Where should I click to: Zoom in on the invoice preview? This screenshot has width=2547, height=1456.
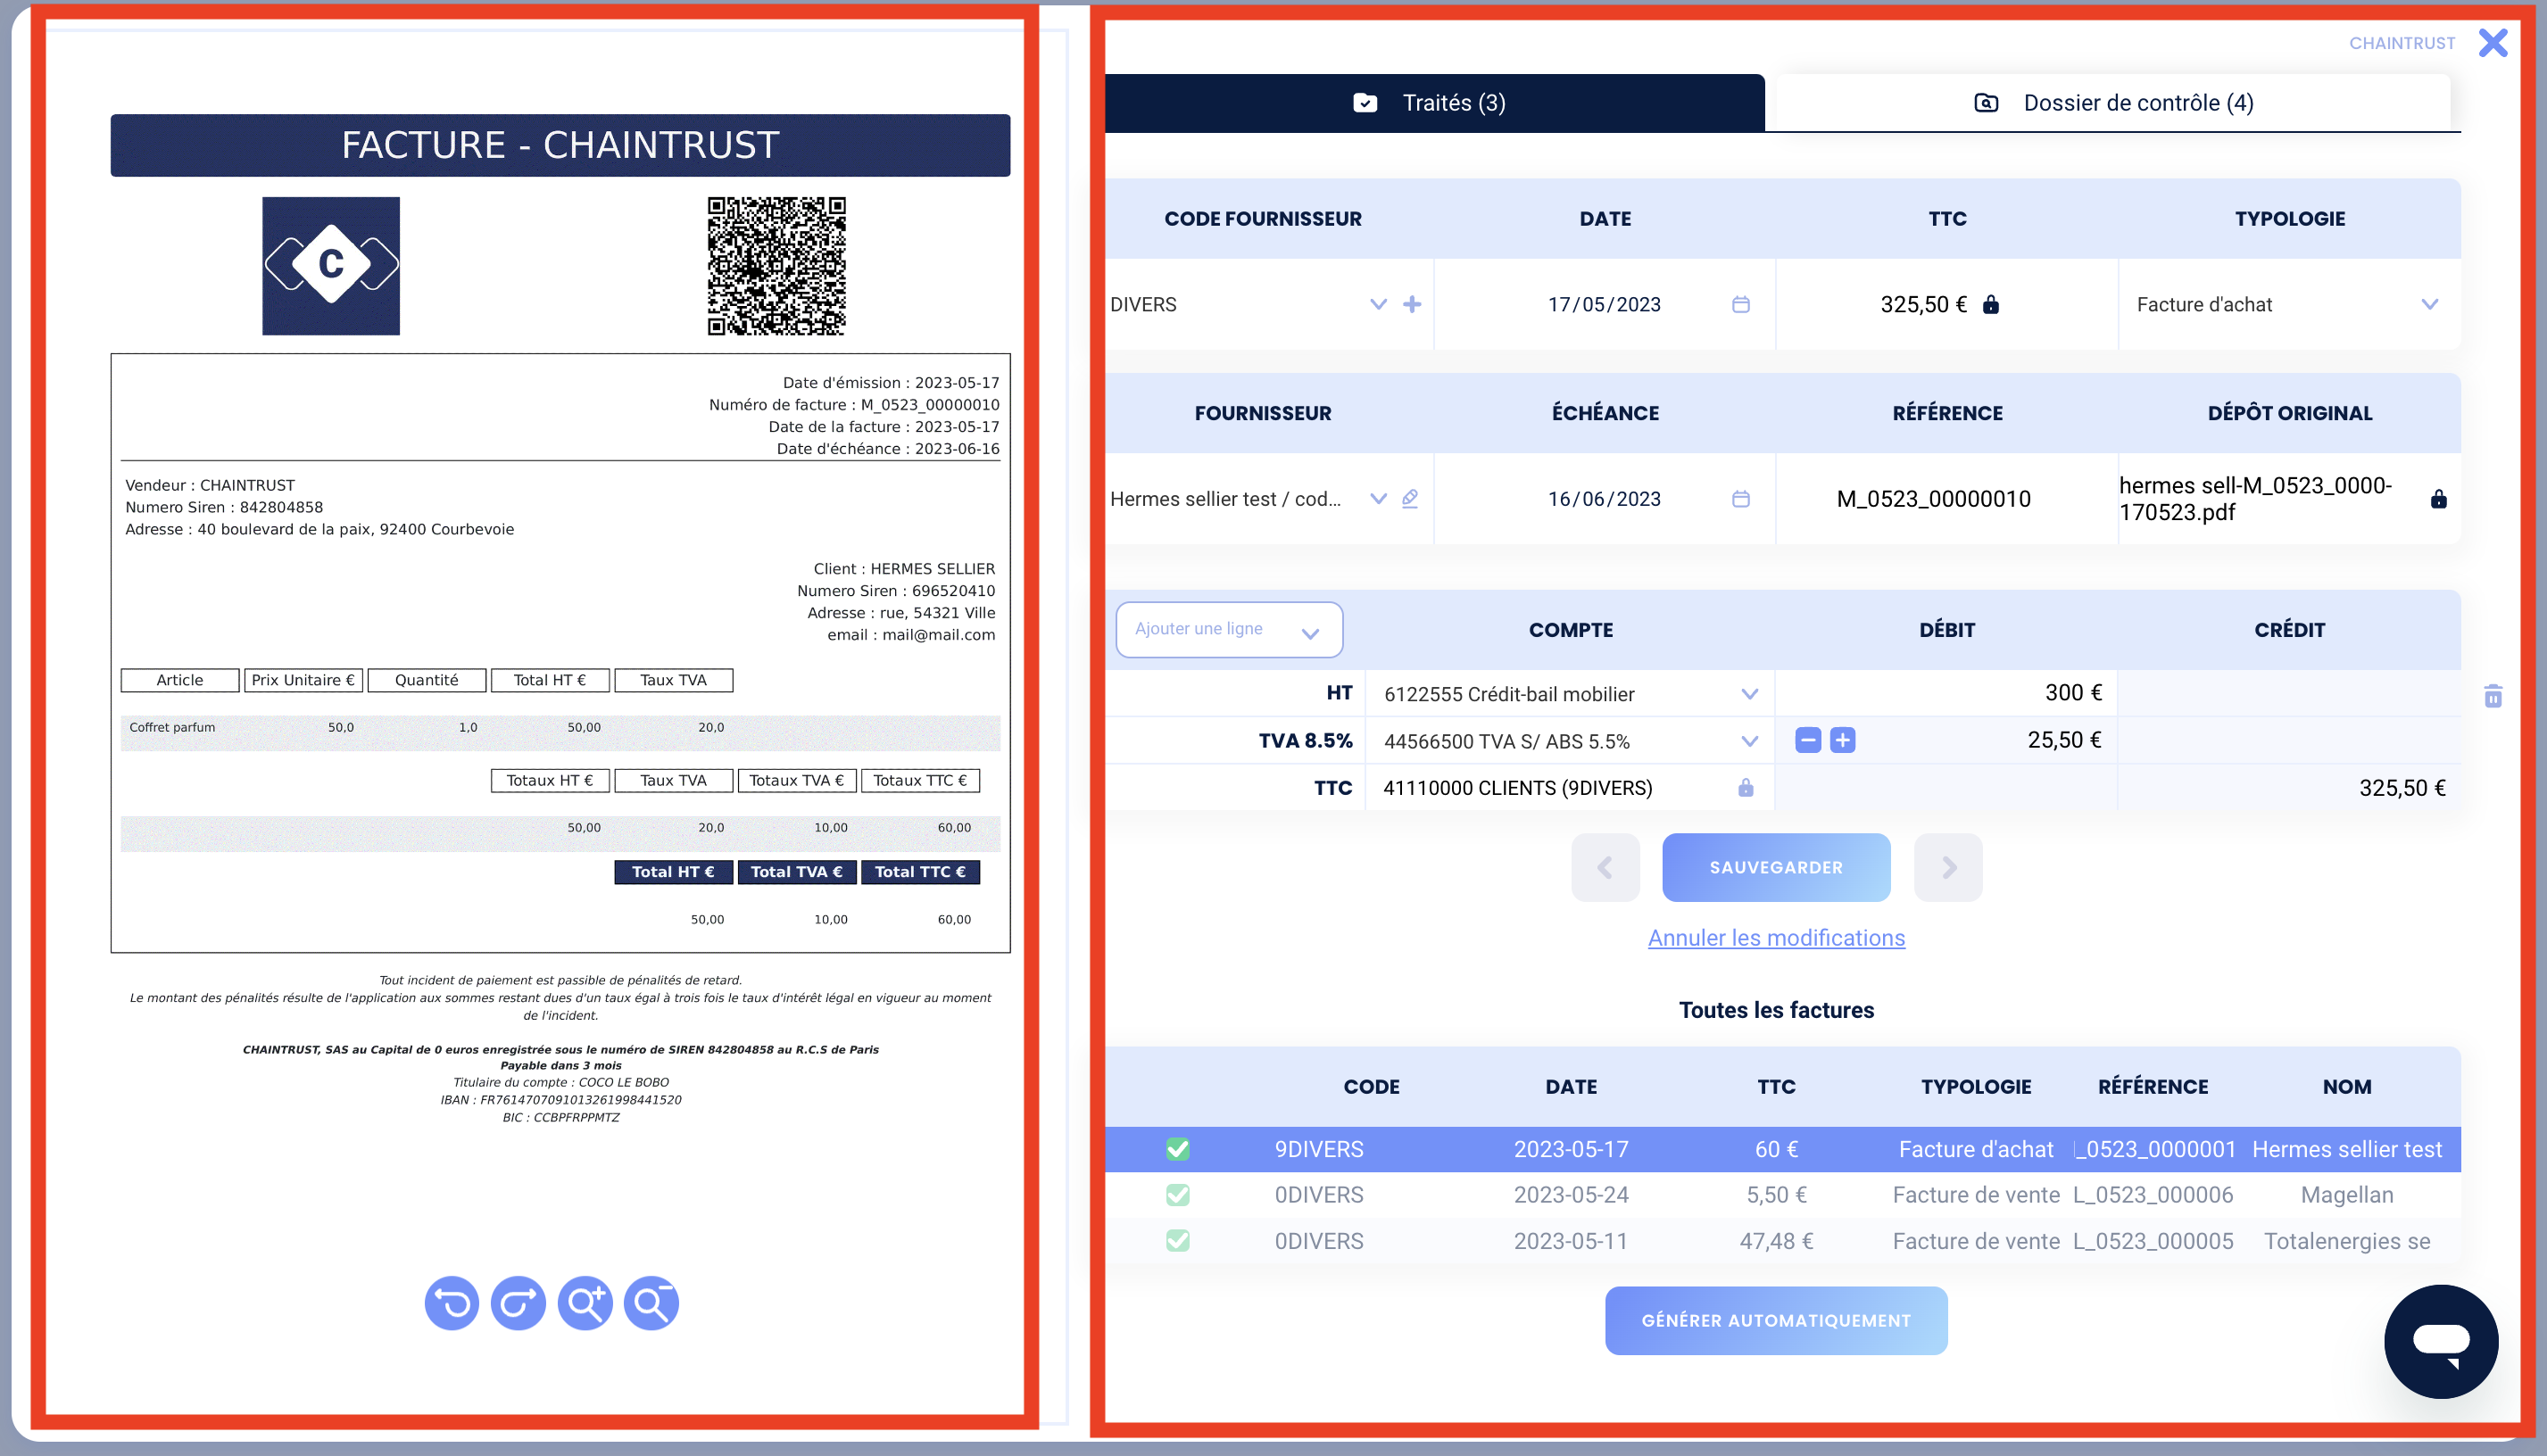(x=585, y=1303)
